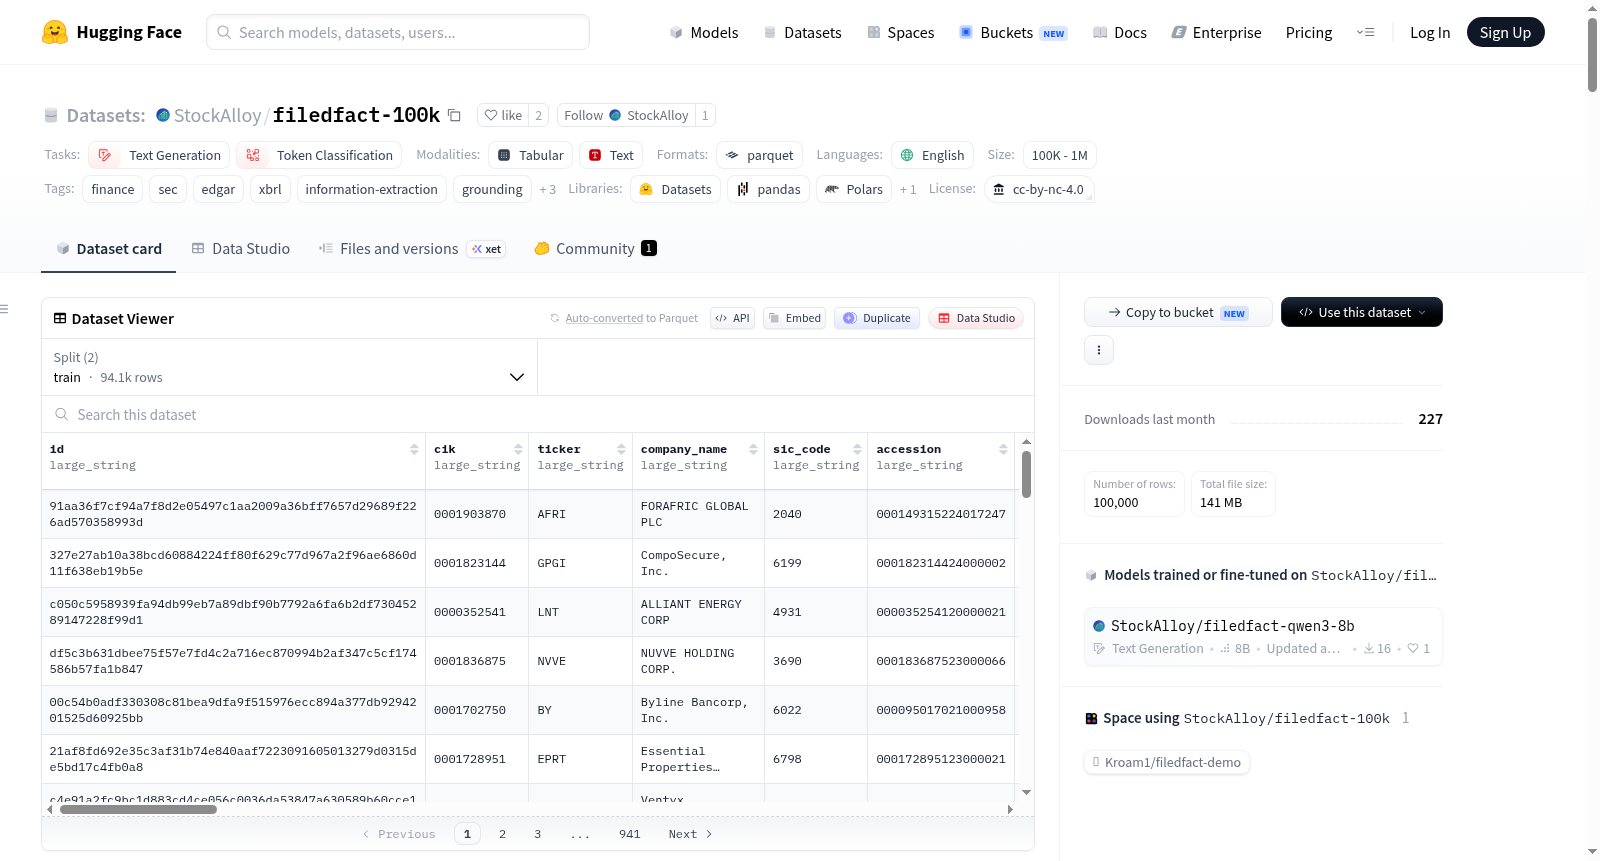
Task: Sort by the accession column
Action: click(x=1003, y=450)
